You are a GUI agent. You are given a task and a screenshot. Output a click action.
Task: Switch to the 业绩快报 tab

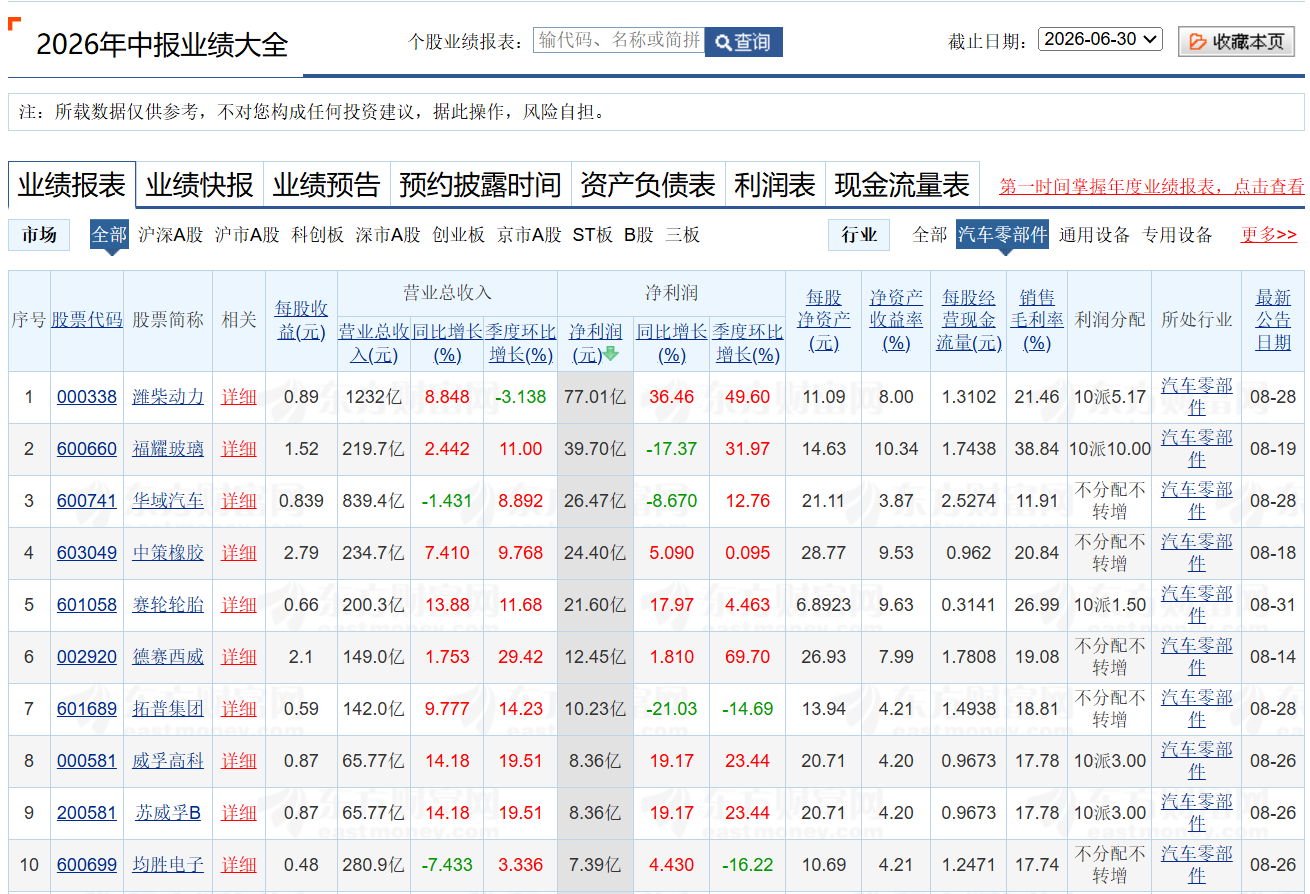pos(199,185)
